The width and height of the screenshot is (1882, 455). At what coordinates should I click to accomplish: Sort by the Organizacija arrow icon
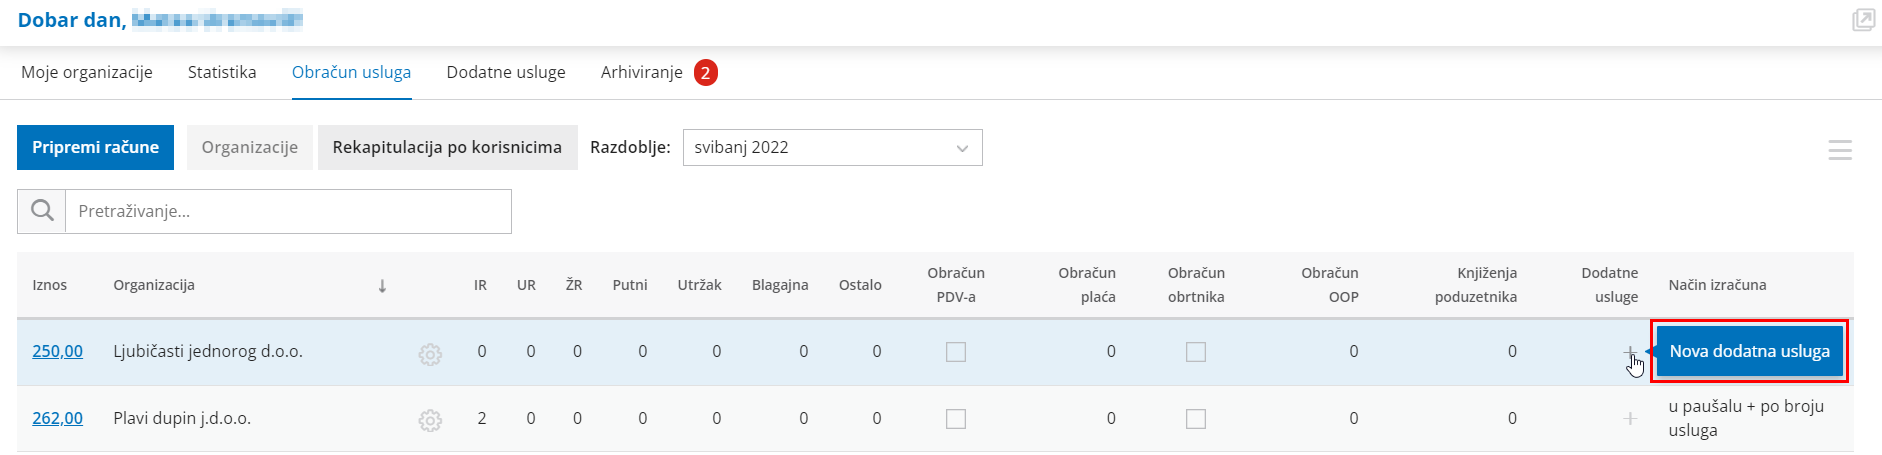click(382, 286)
